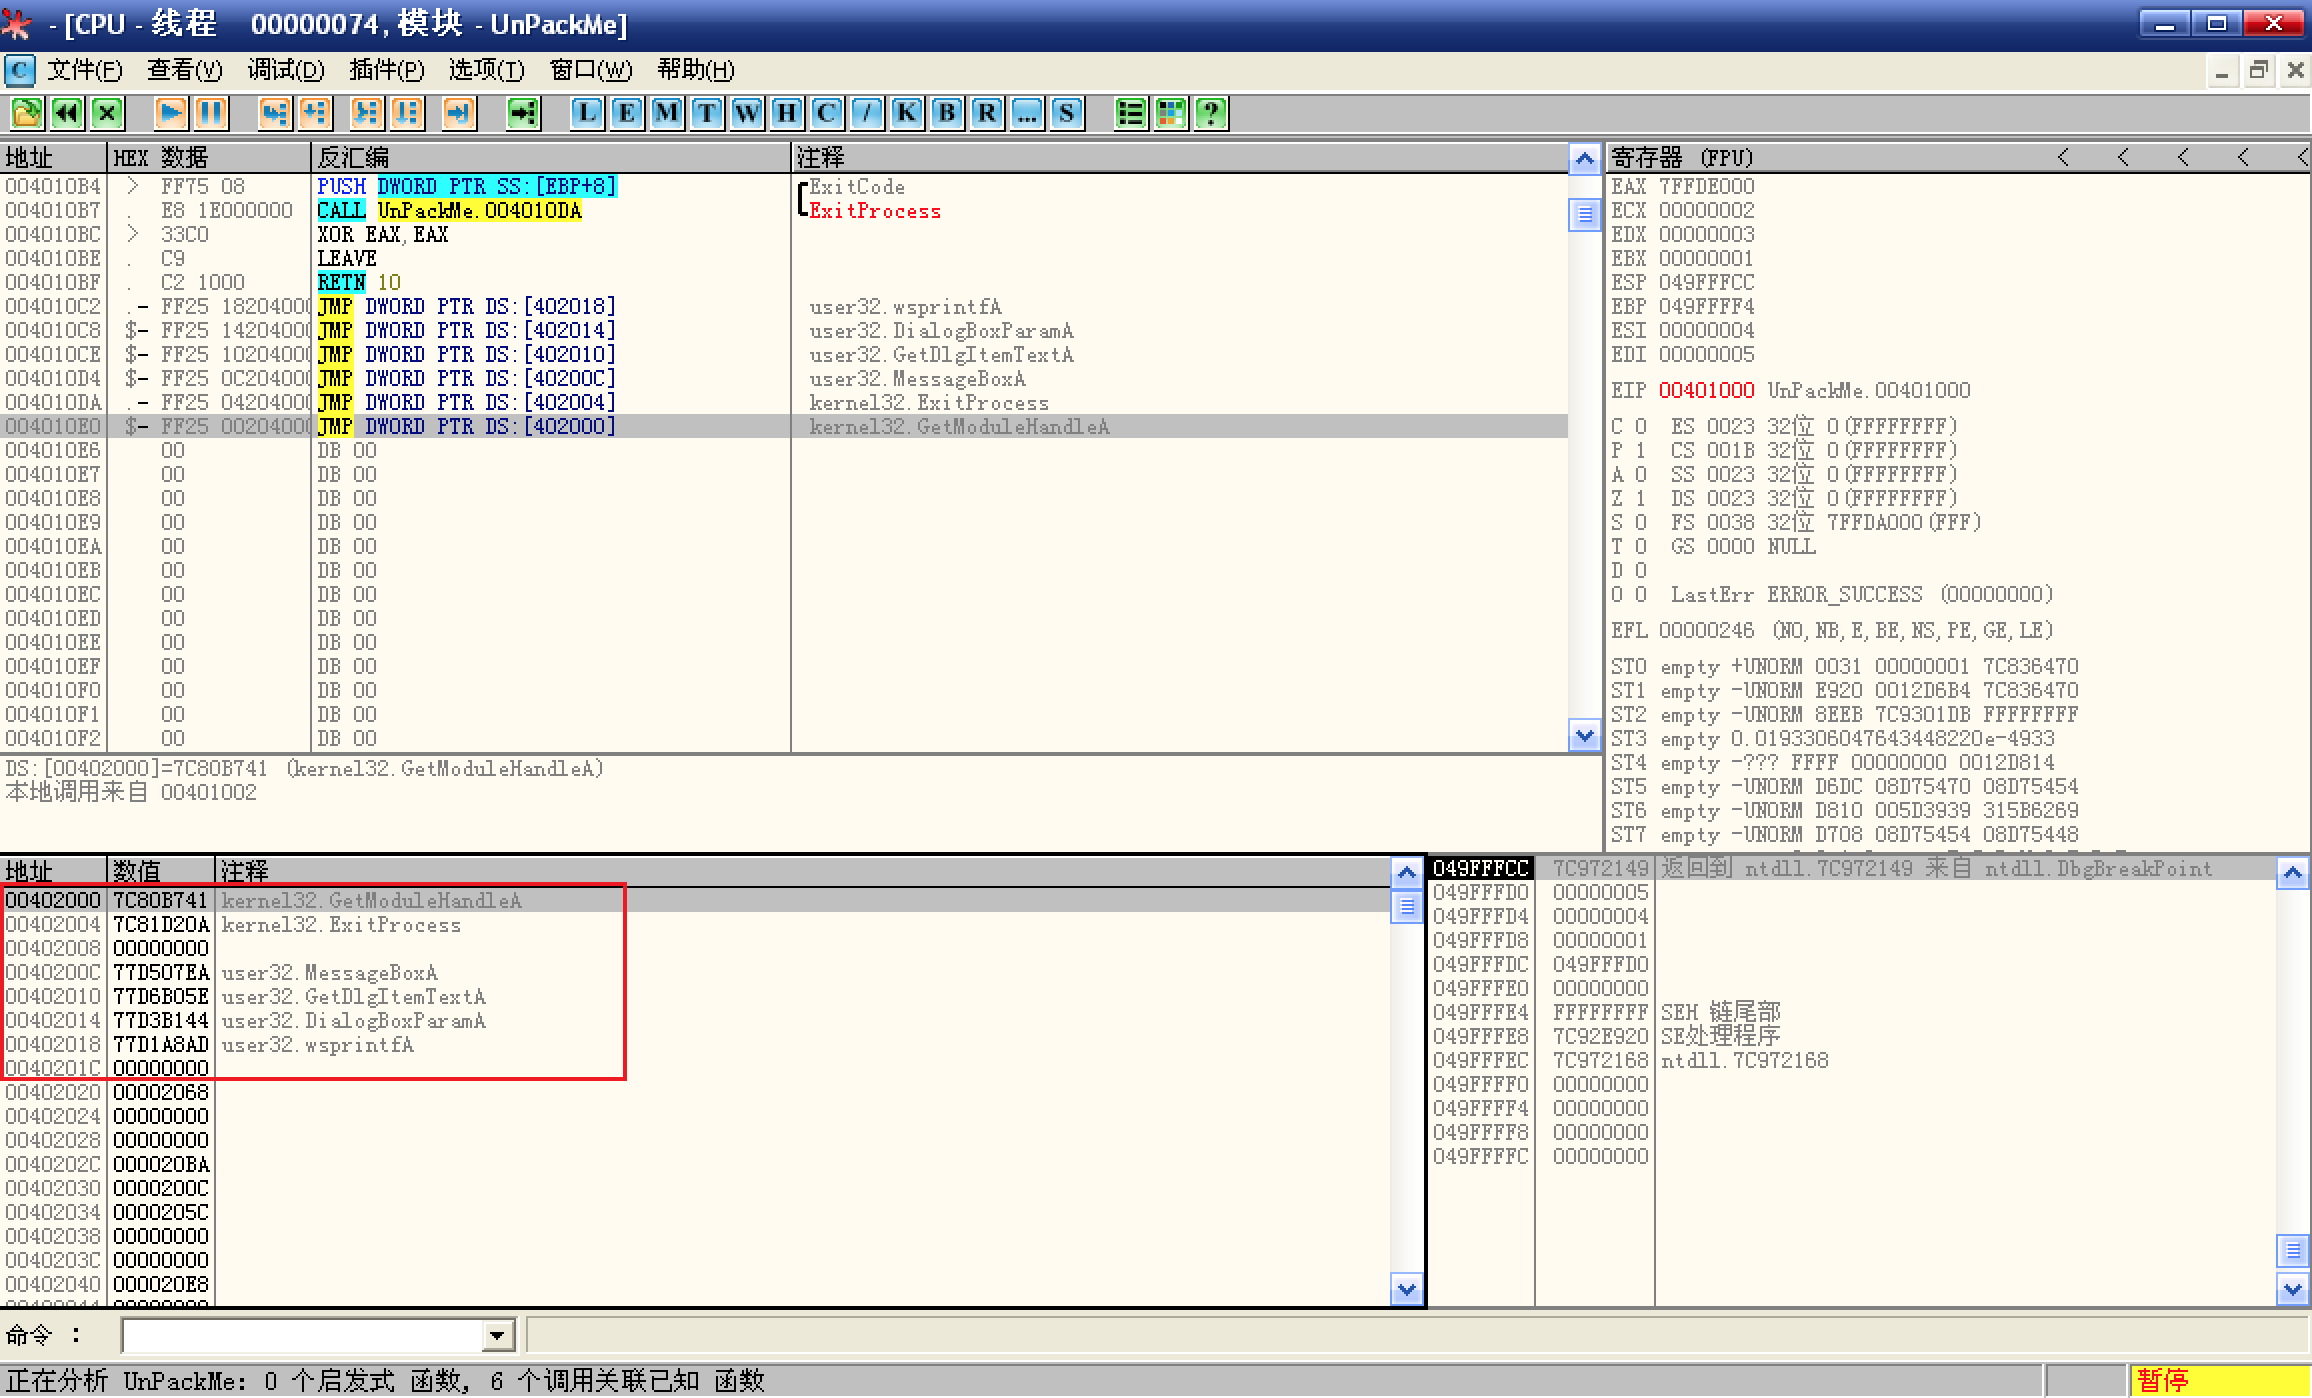Open the Memory map (M) window
Image resolution: width=2312 pixels, height=1398 pixels.
point(666,113)
